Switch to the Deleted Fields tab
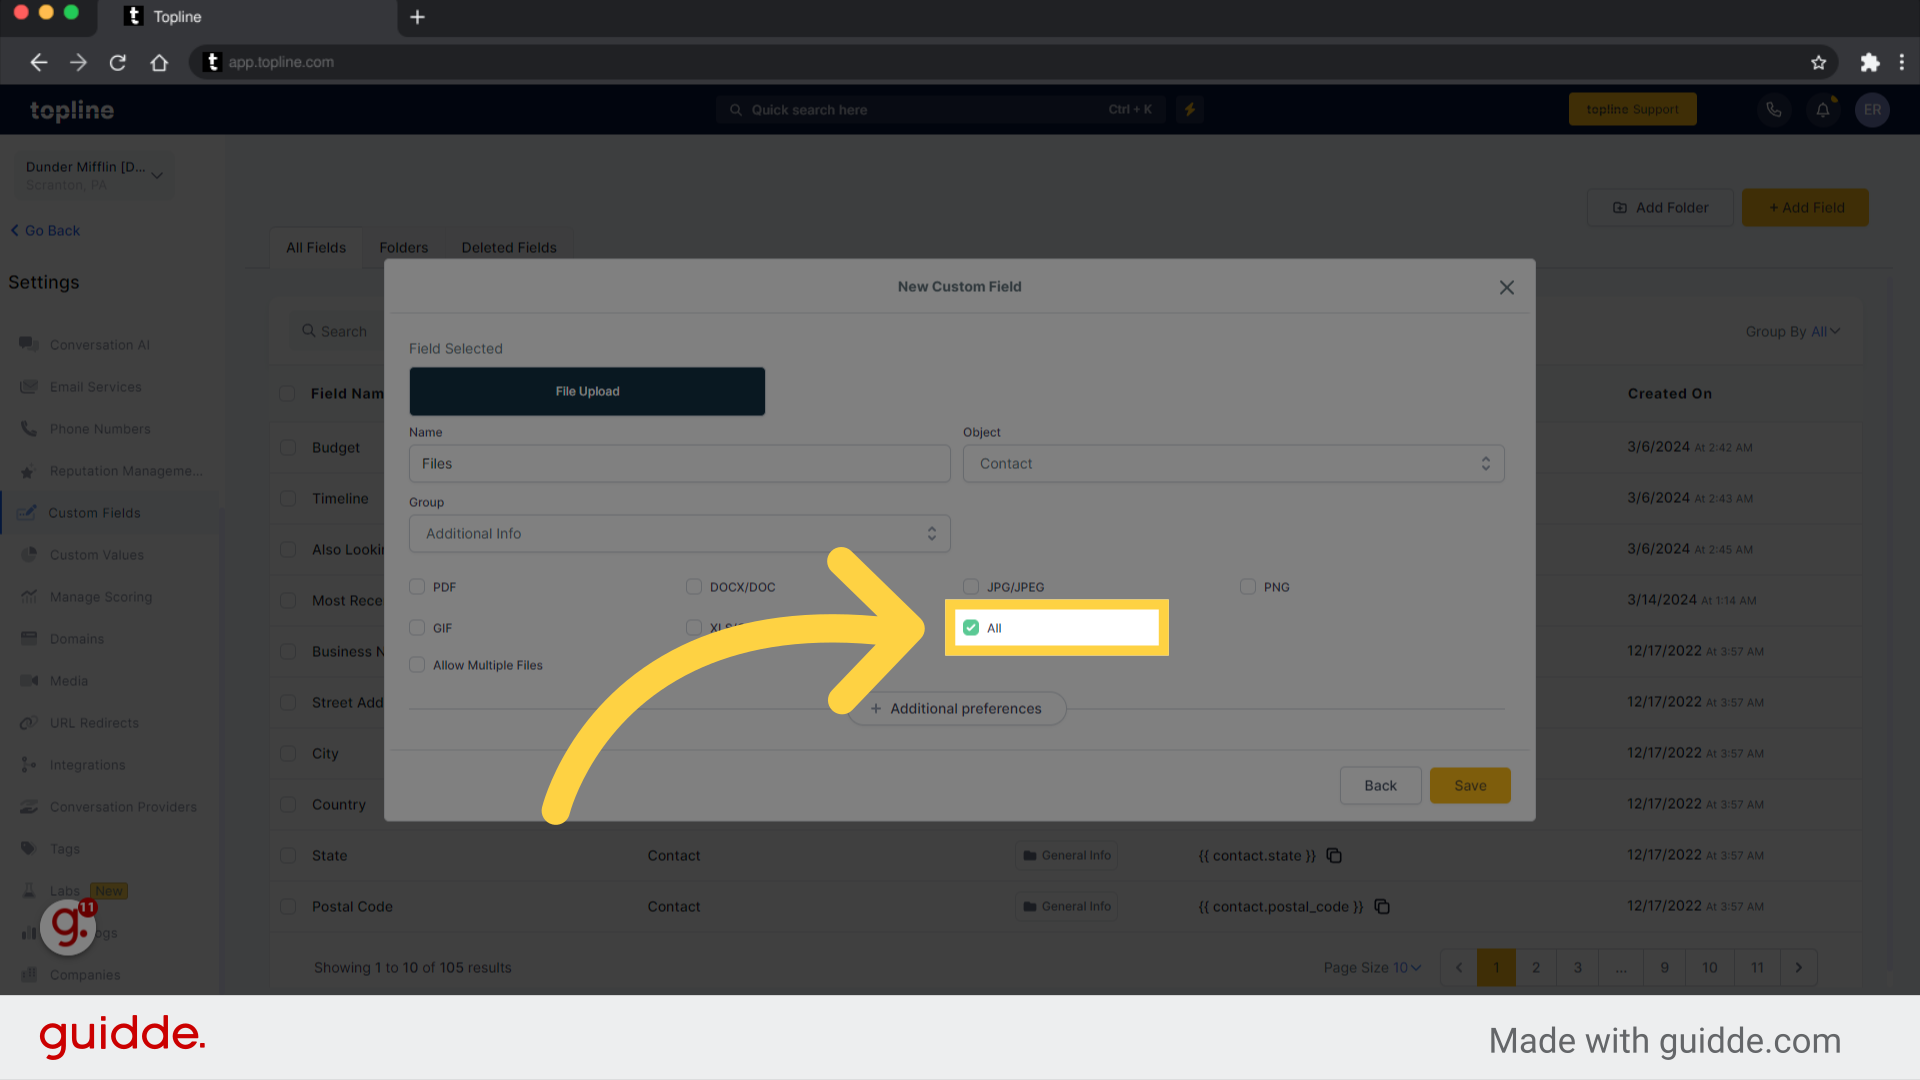 (x=508, y=248)
